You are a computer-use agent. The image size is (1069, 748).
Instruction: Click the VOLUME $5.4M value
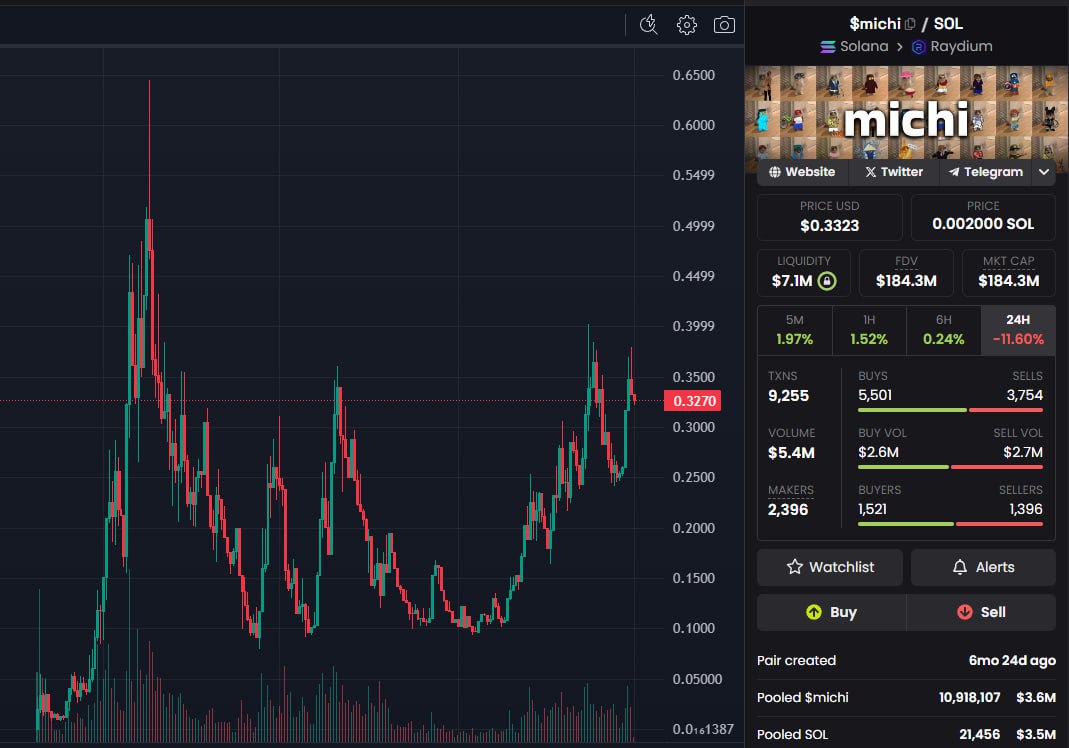tap(792, 453)
